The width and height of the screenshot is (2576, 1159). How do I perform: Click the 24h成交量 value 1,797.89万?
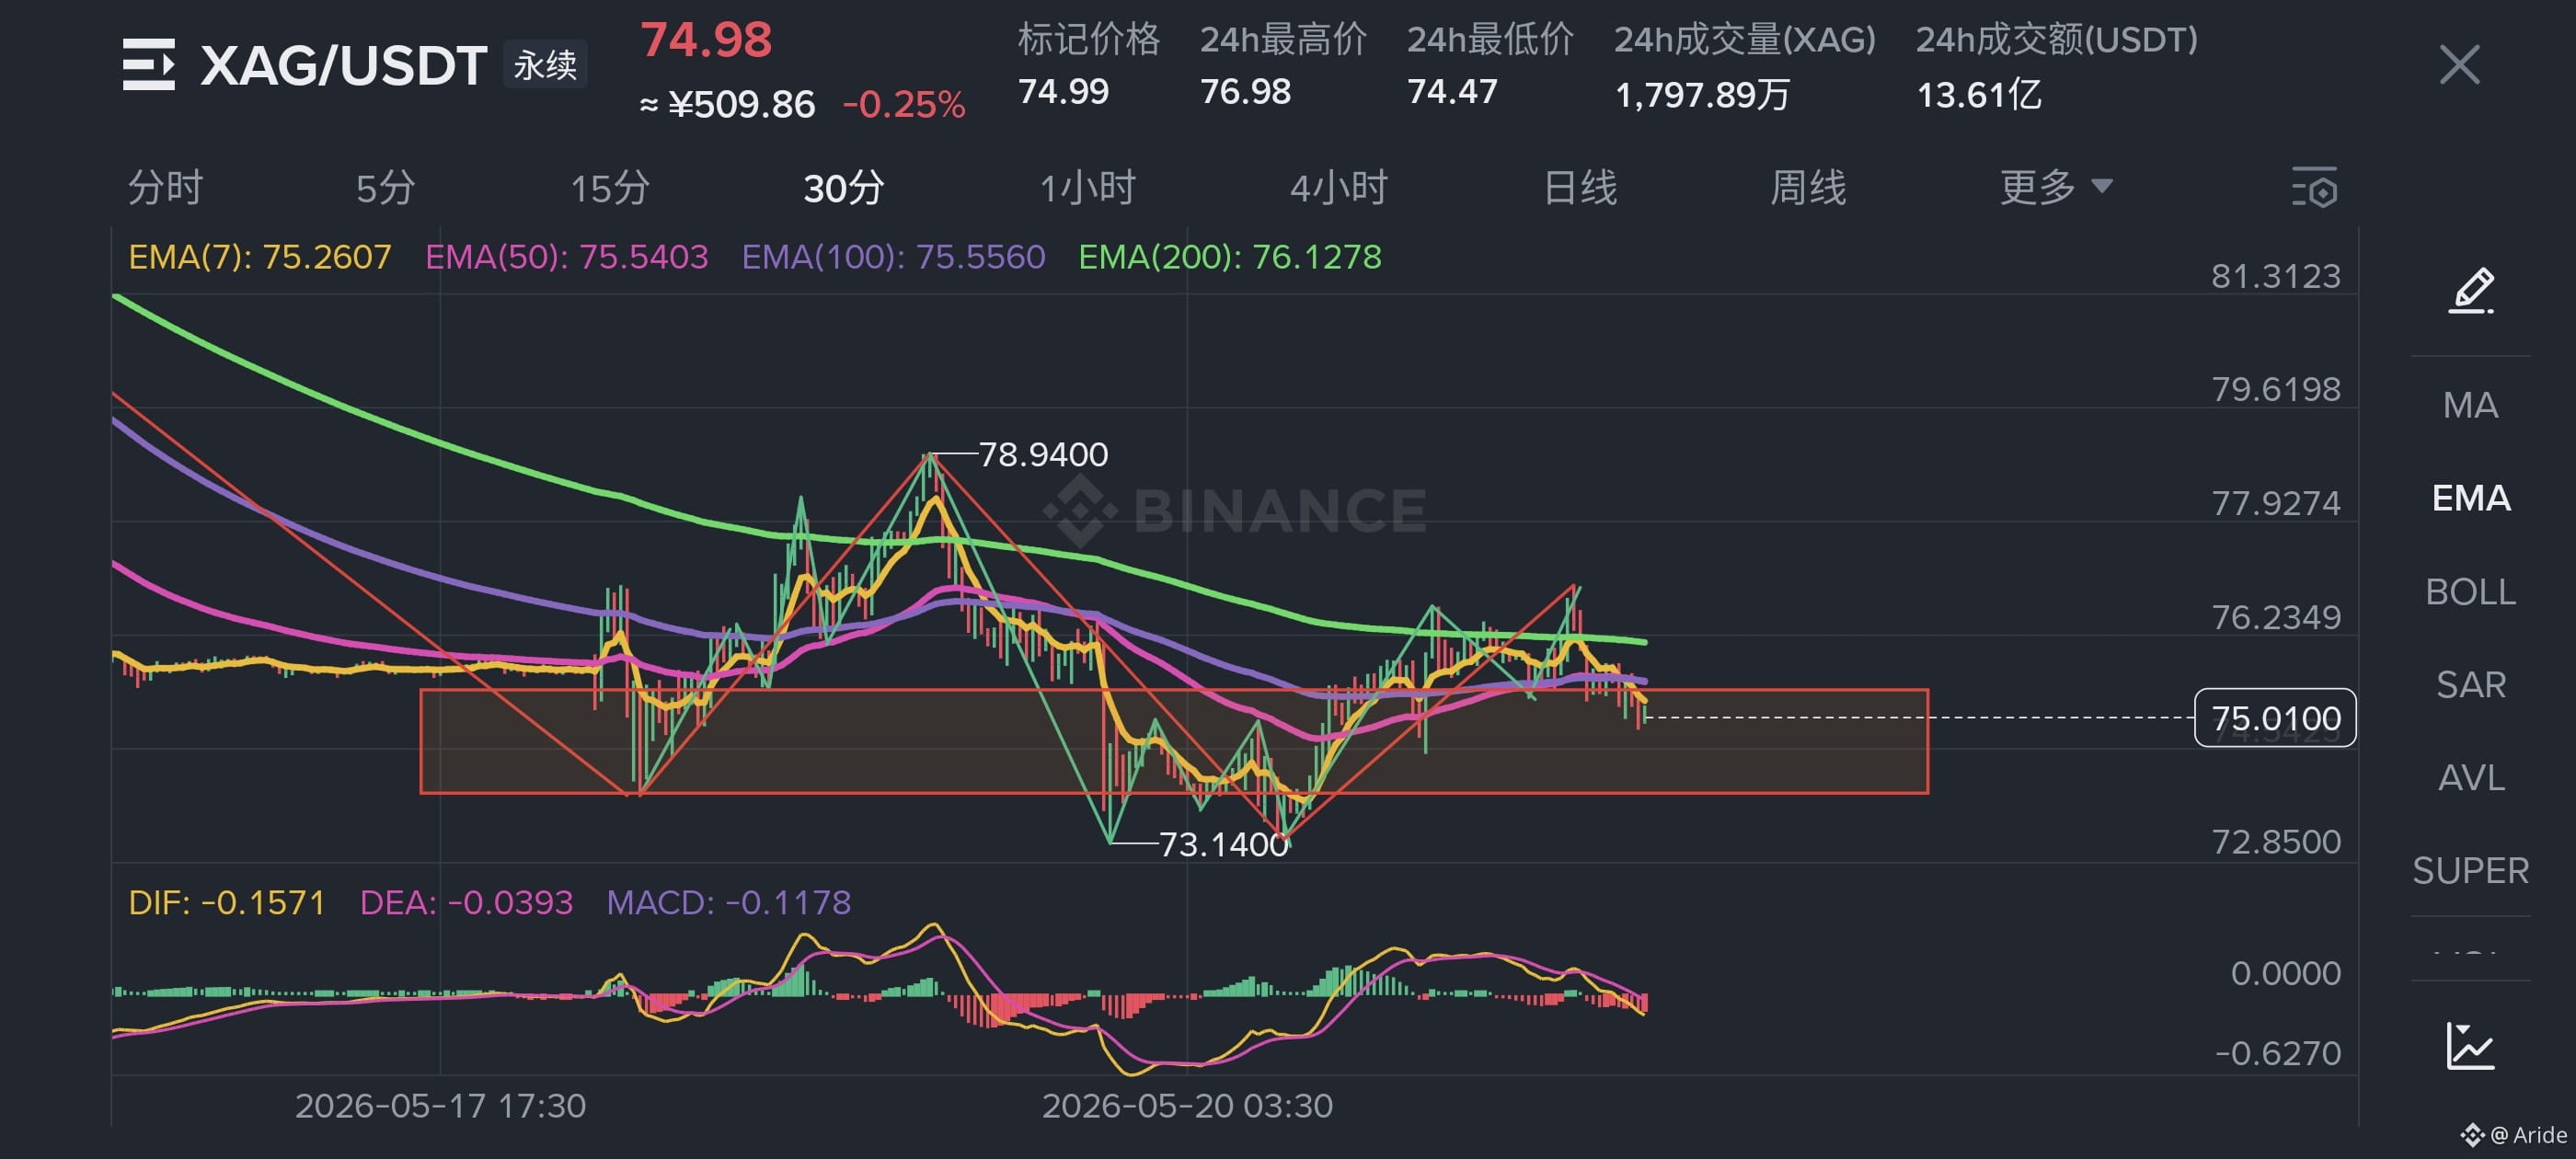(1702, 95)
